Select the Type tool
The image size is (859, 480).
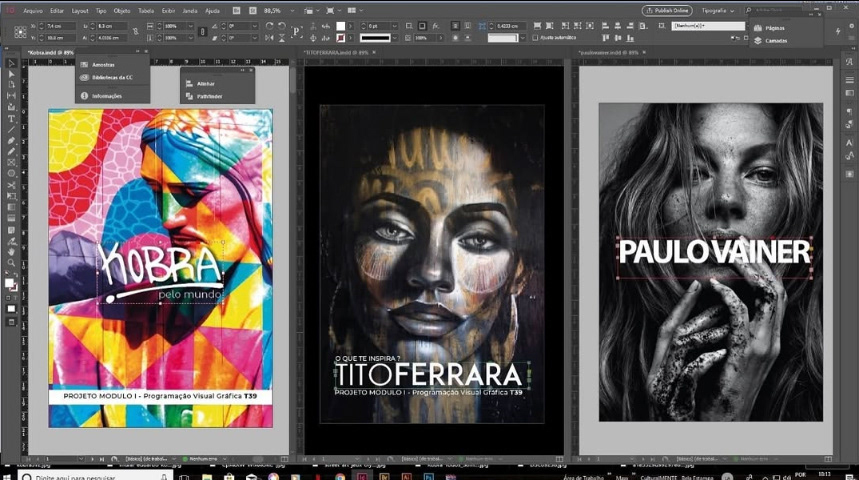11,118
